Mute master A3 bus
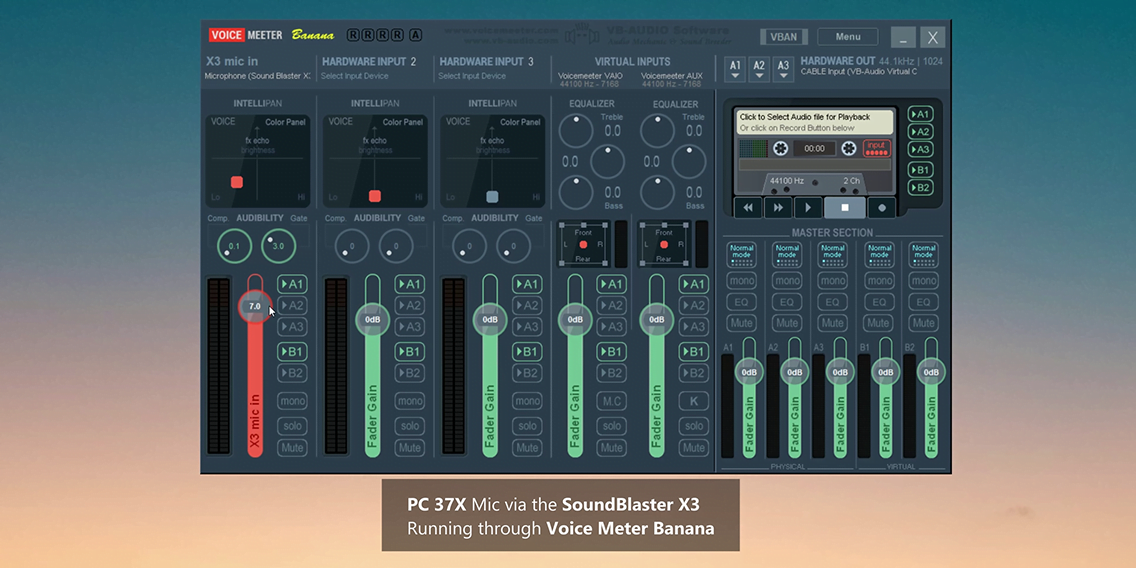The image size is (1136, 568). click(x=832, y=323)
